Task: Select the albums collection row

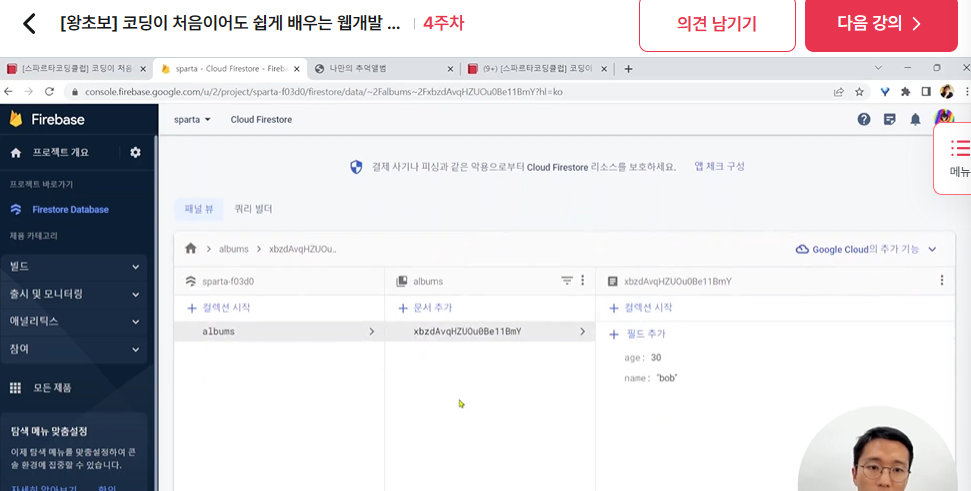Action: [x=279, y=332]
